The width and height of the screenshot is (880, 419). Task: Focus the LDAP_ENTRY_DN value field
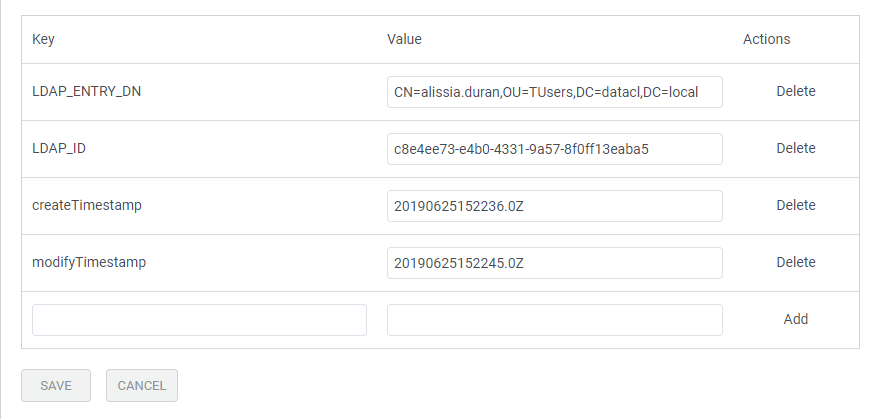[554, 92]
